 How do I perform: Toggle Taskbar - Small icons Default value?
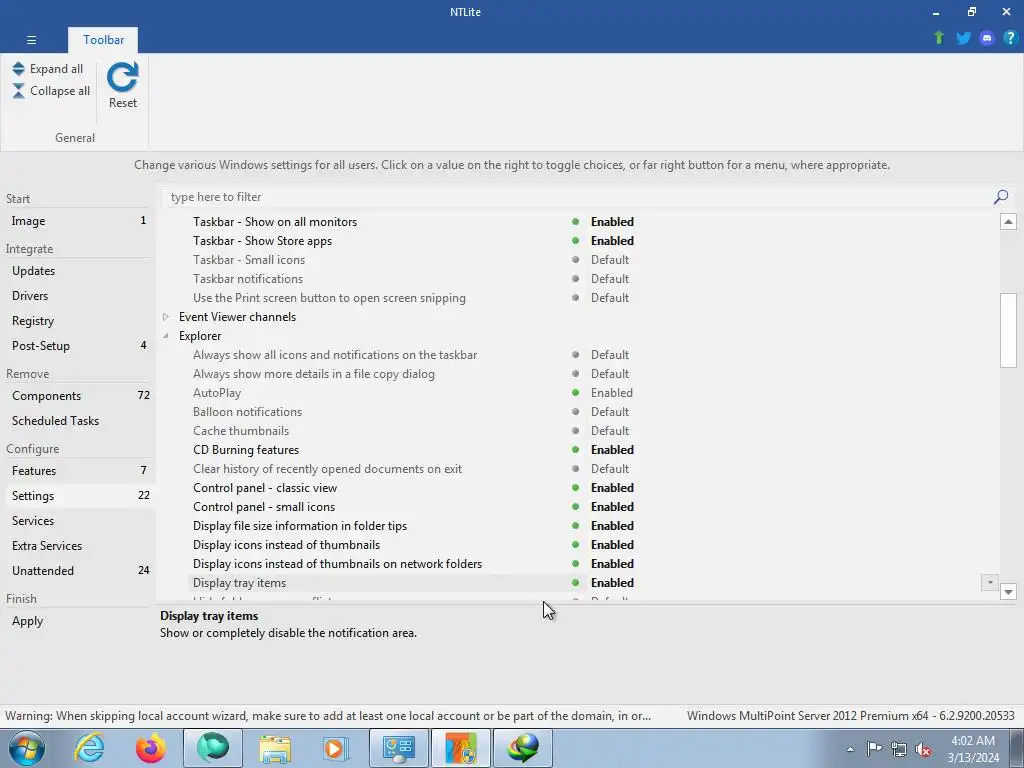coord(609,259)
